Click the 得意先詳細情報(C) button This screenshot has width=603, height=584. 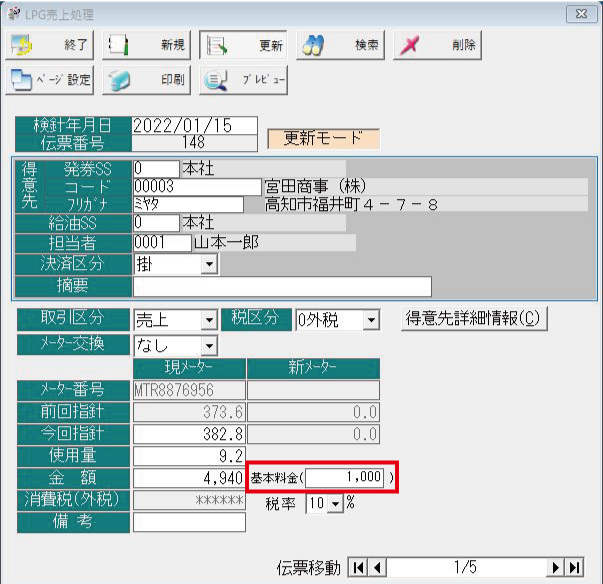(x=474, y=319)
